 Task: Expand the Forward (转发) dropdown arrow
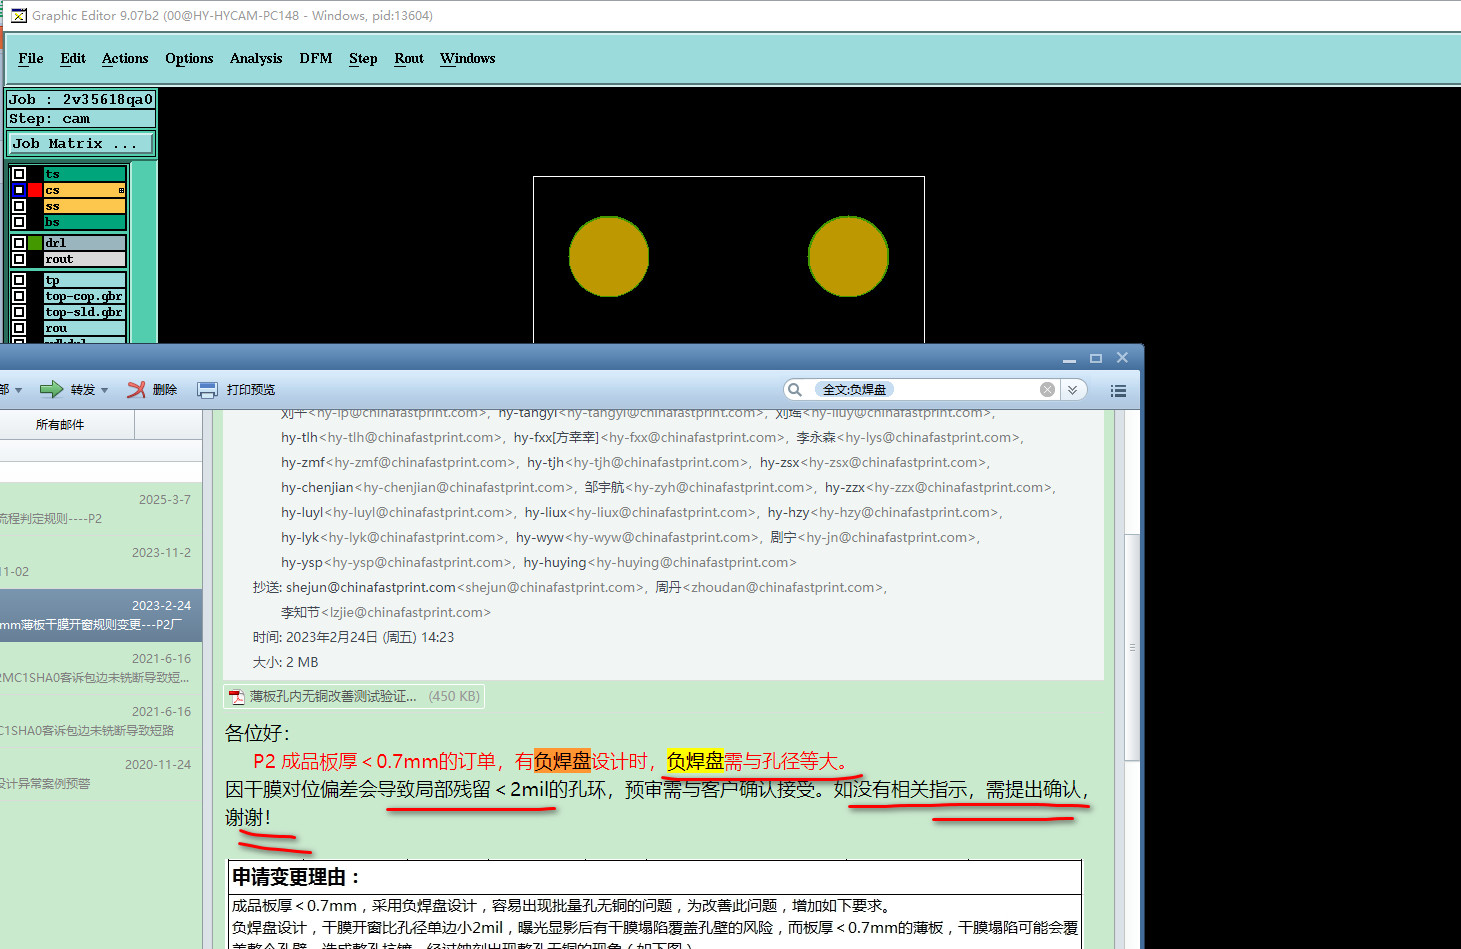104,391
